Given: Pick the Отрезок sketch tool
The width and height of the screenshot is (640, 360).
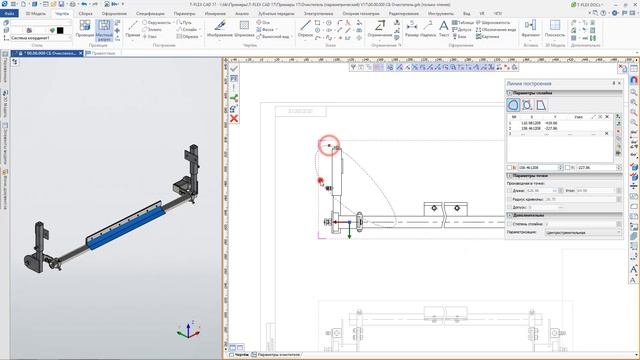Looking at the screenshot, I should click(305, 29).
